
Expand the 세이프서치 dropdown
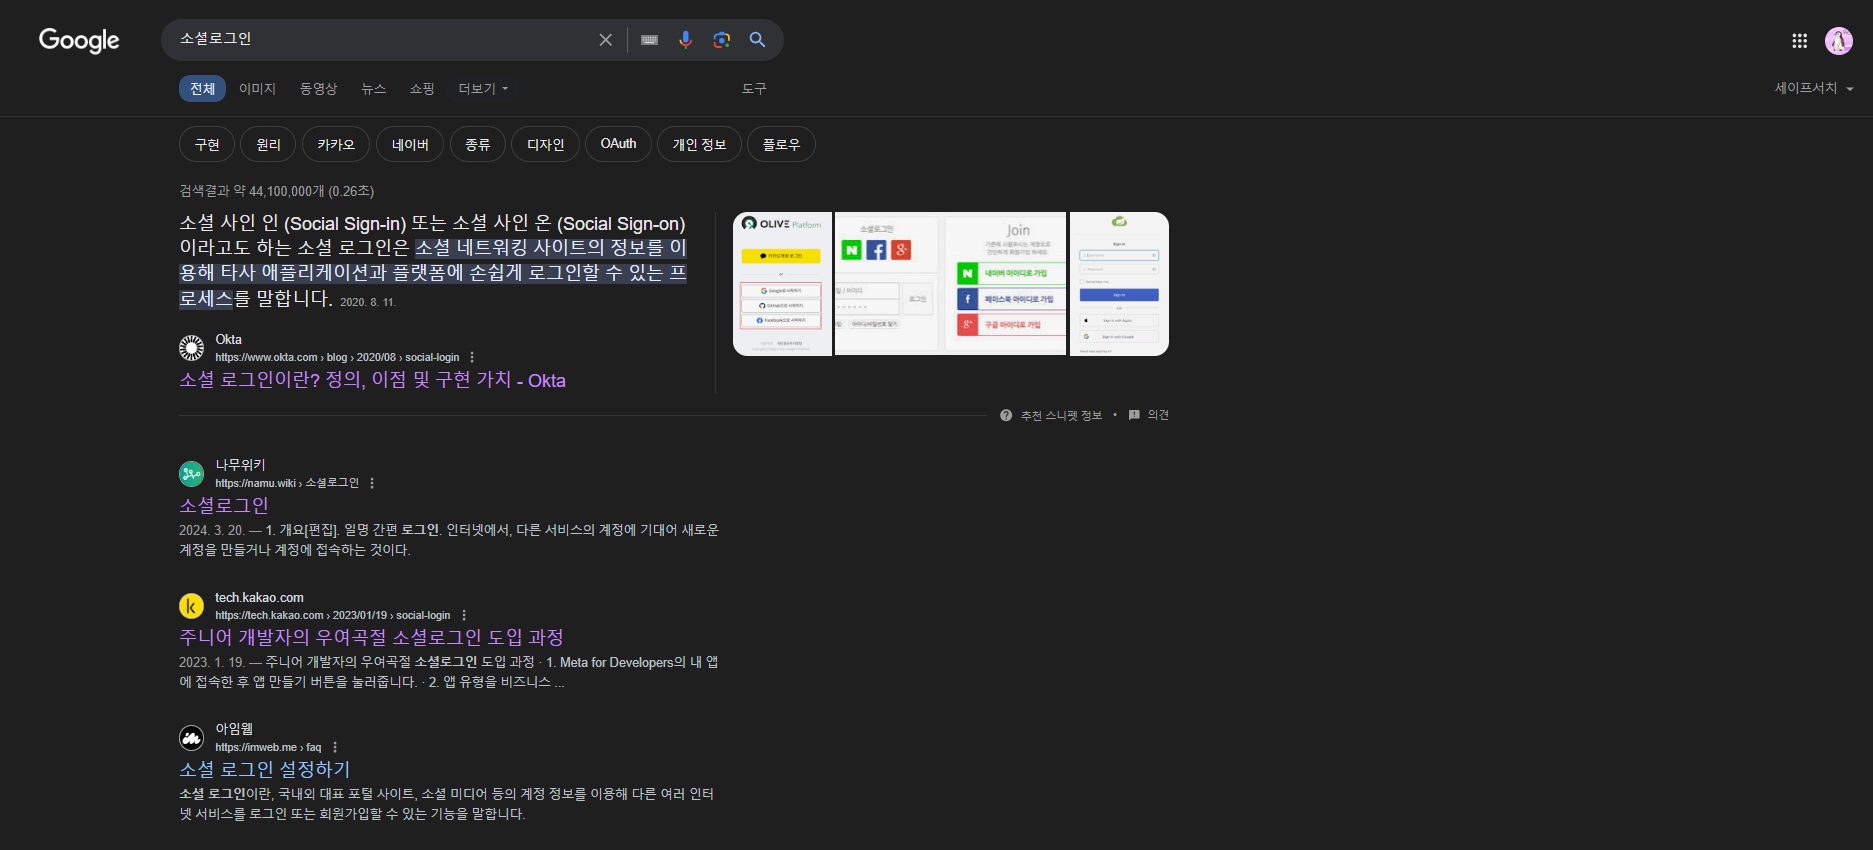(x=1814, y=88)
